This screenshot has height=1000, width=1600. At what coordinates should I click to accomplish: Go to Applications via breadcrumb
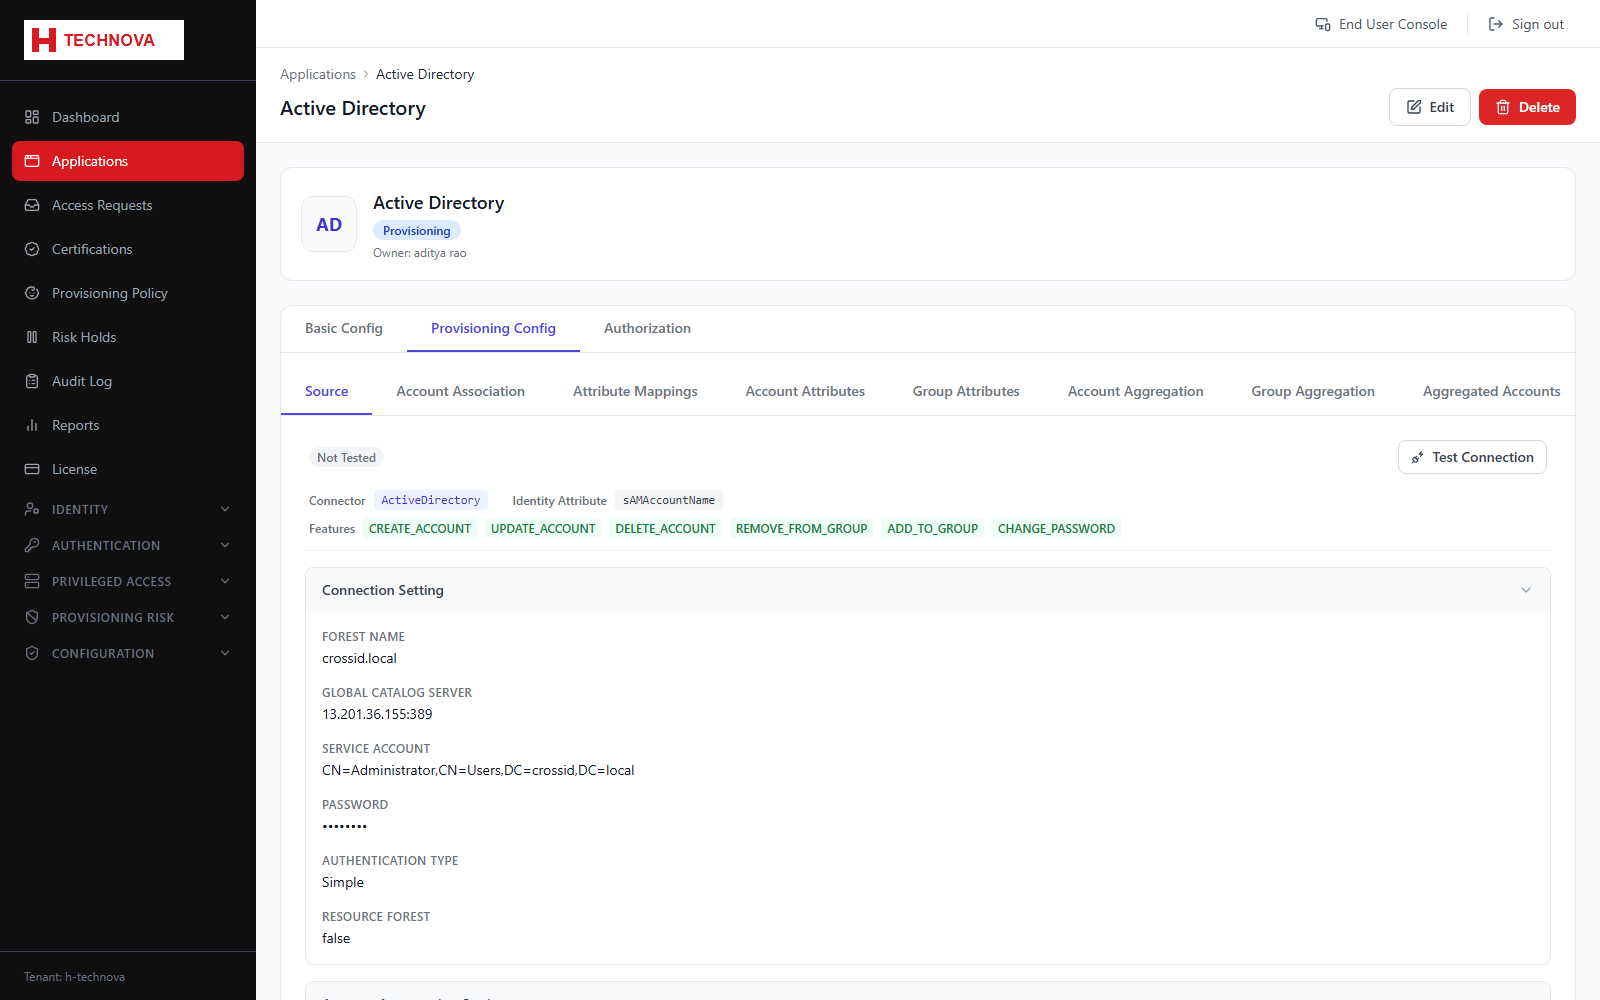[318, 74]
